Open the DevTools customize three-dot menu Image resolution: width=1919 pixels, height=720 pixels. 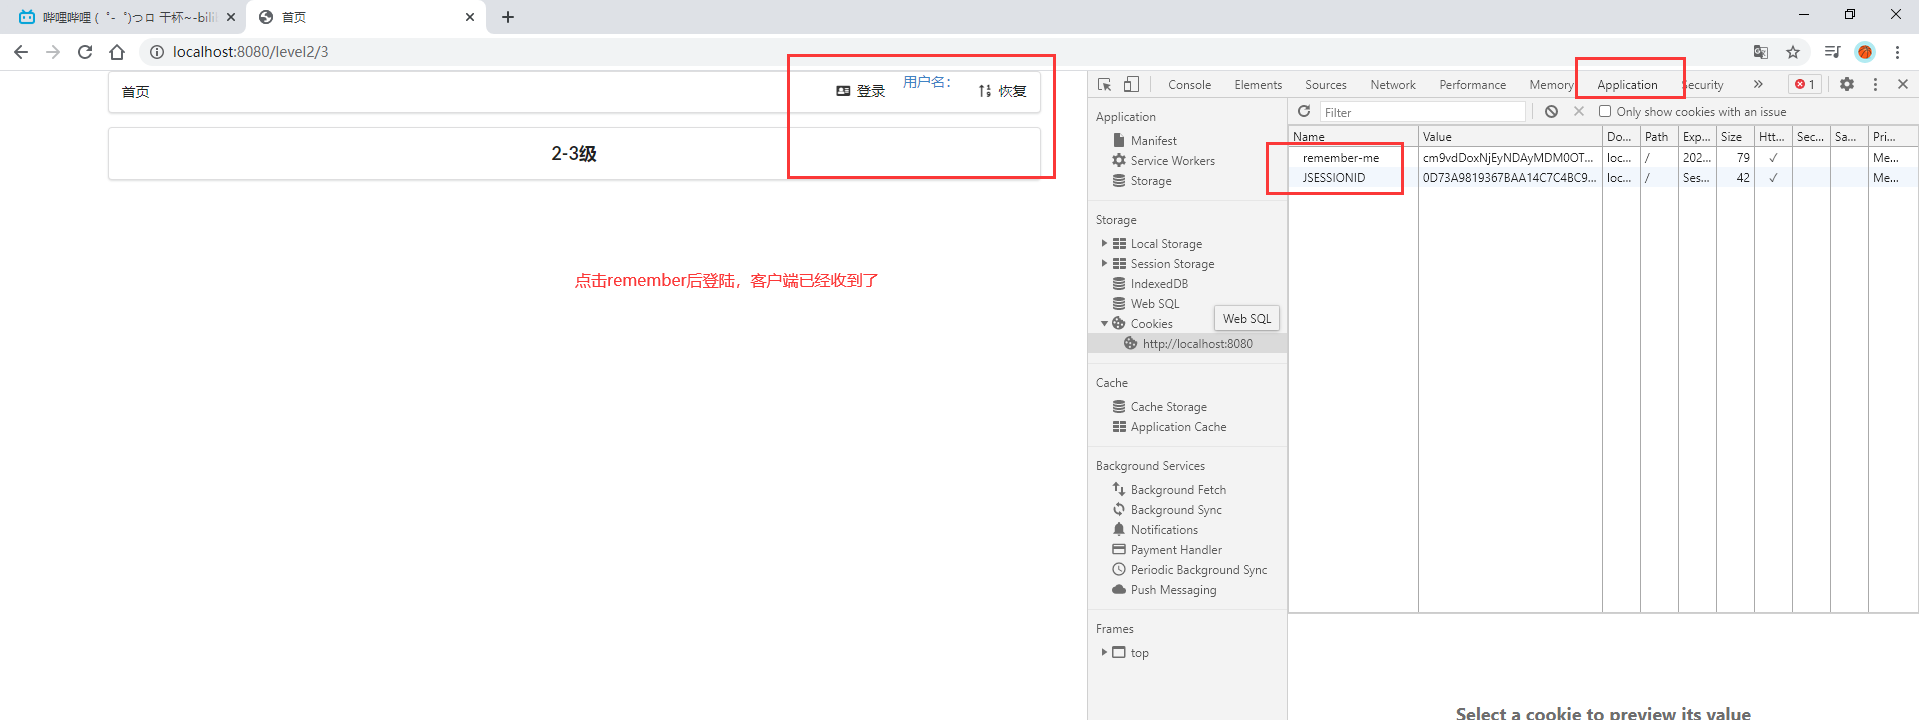tap(1875, 84)
